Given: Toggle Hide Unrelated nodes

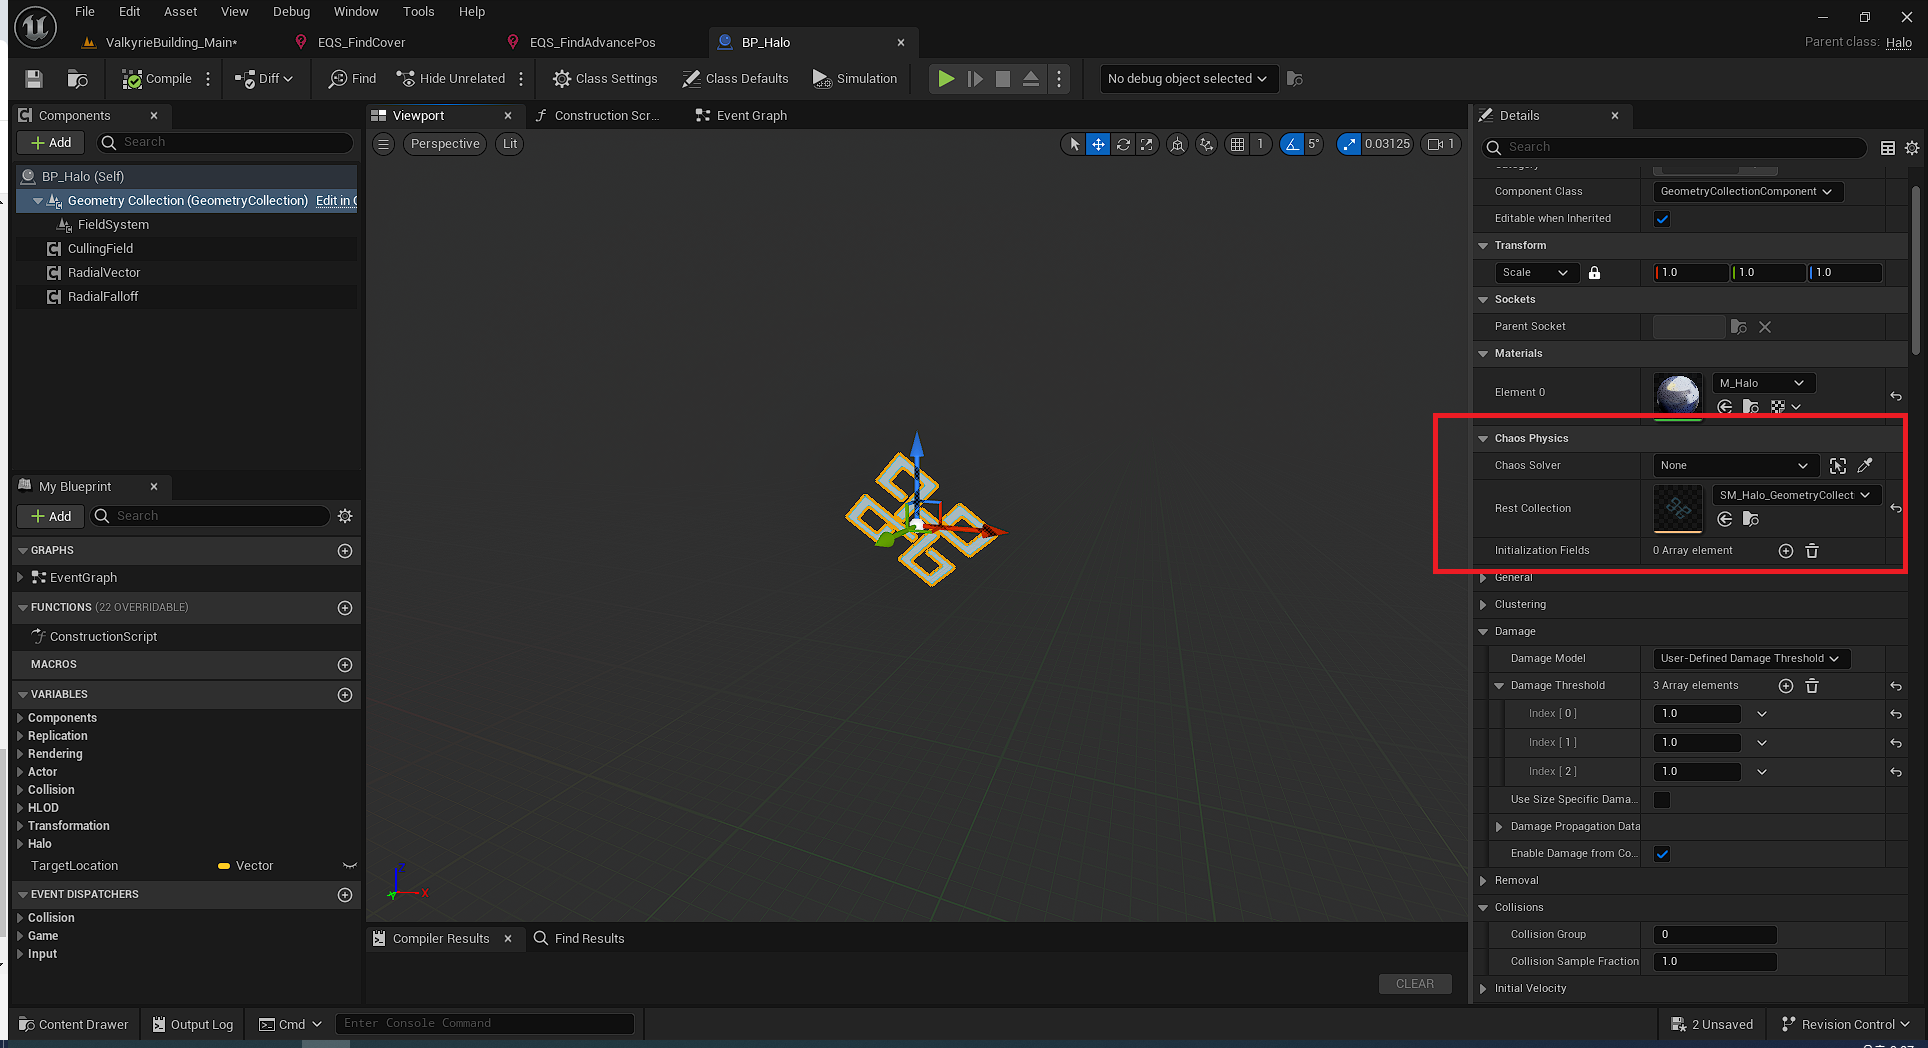Looking at the screenshot, I should [451, 79].
